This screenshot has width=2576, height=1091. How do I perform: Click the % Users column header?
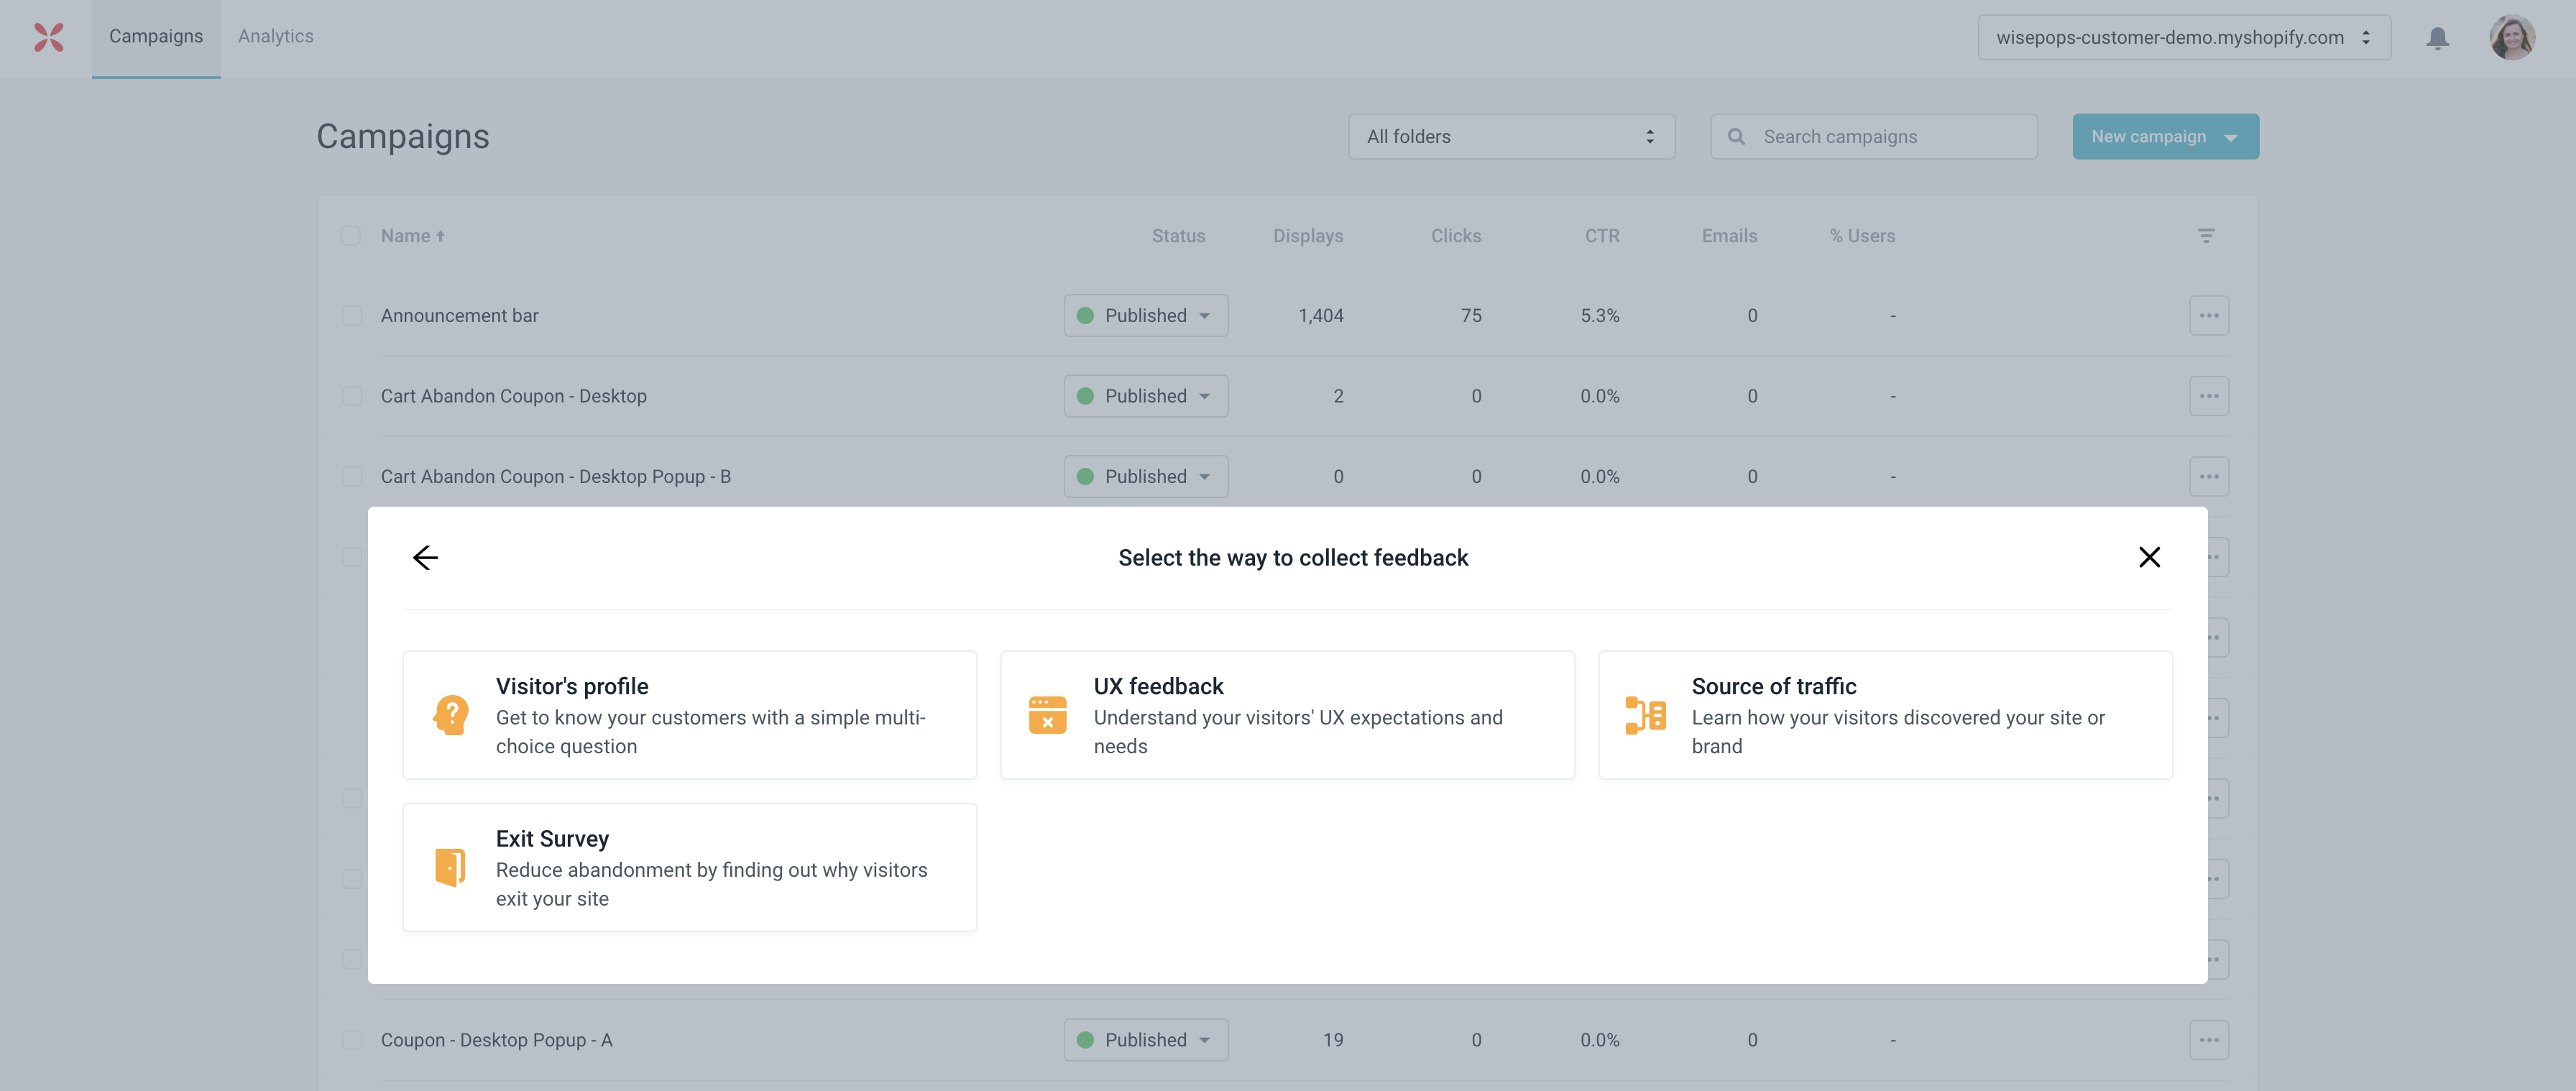pyautogui.click(x=1862, y=236)
